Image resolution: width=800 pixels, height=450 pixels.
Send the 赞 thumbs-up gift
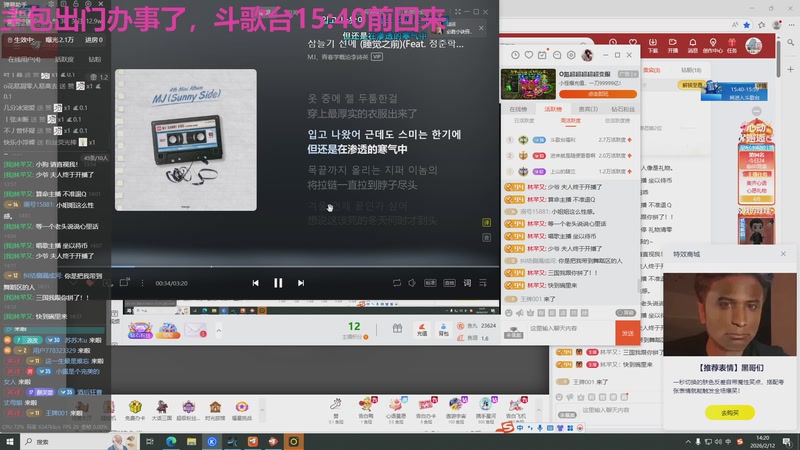pos(335,410)
